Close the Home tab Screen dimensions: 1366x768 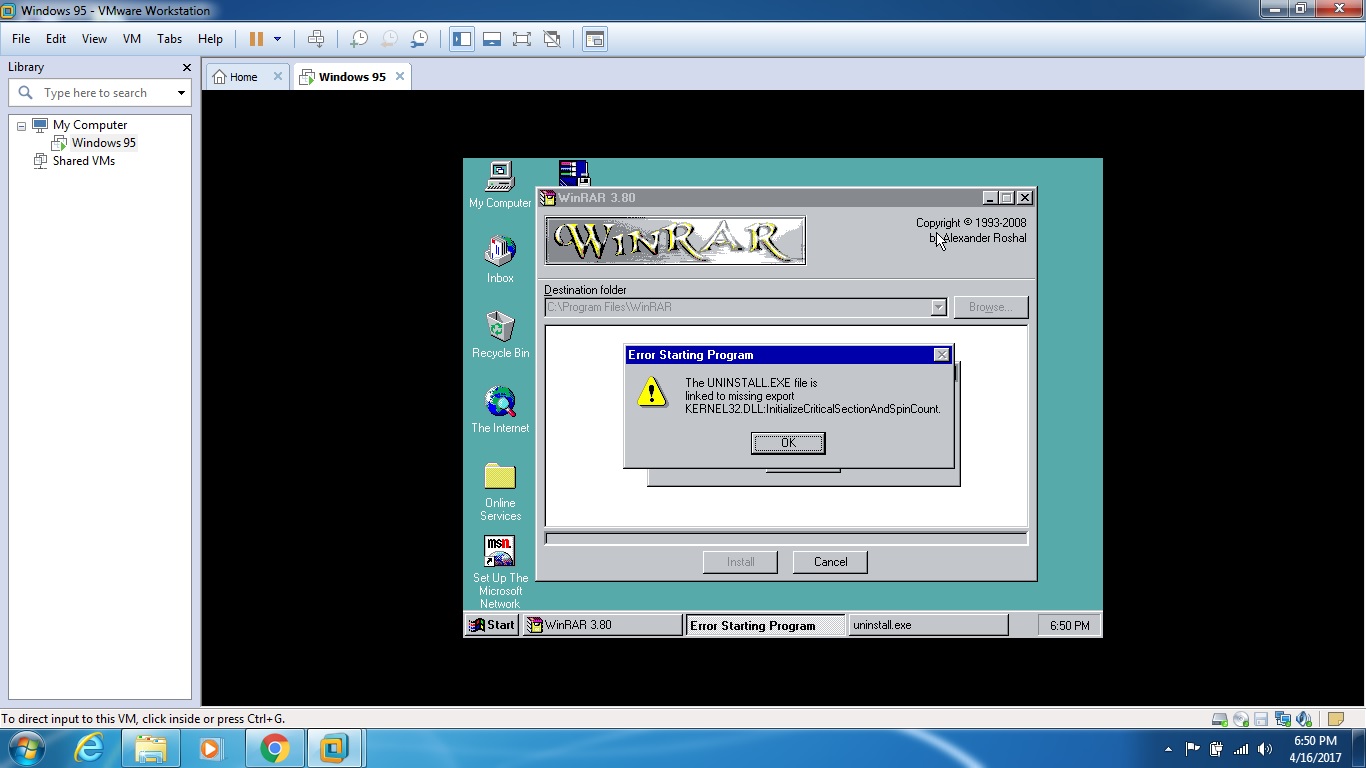point(278,76)
